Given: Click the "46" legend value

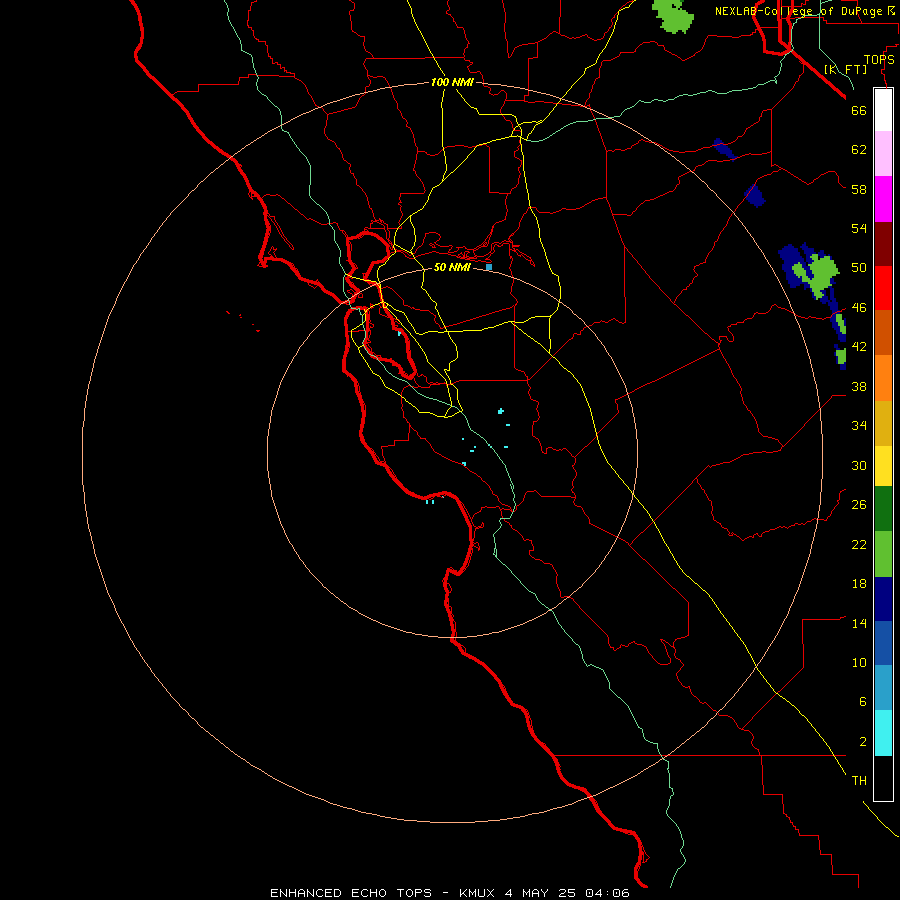Looking at the screenshot, I should 859,308.
